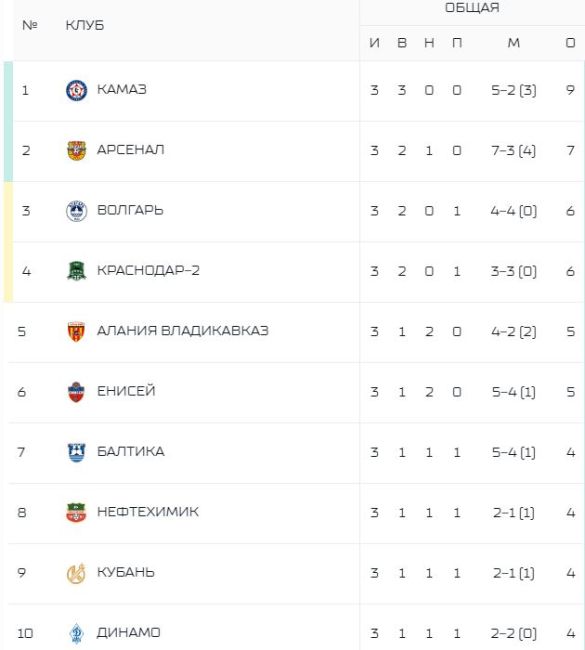Click the НЕФТЕХИМИК club name
Screen dimensions: 585x650
click(148, 512)
